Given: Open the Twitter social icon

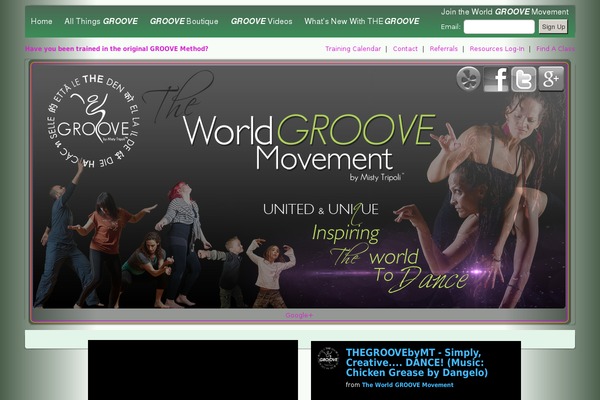Looking at the screenshot, I should (x=523, y=79).
